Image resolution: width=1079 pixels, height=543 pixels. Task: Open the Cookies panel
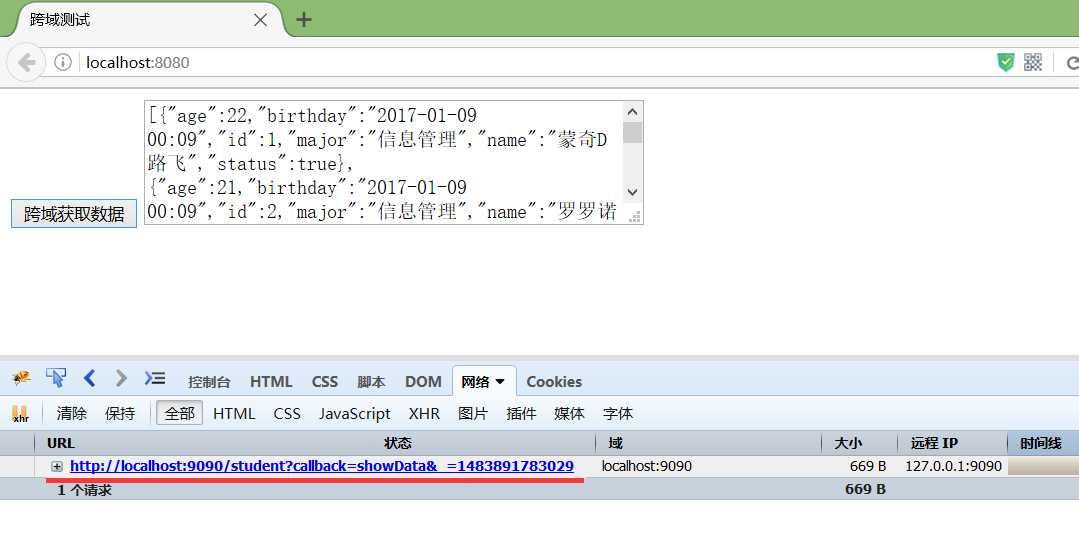[x=554, y=382]
